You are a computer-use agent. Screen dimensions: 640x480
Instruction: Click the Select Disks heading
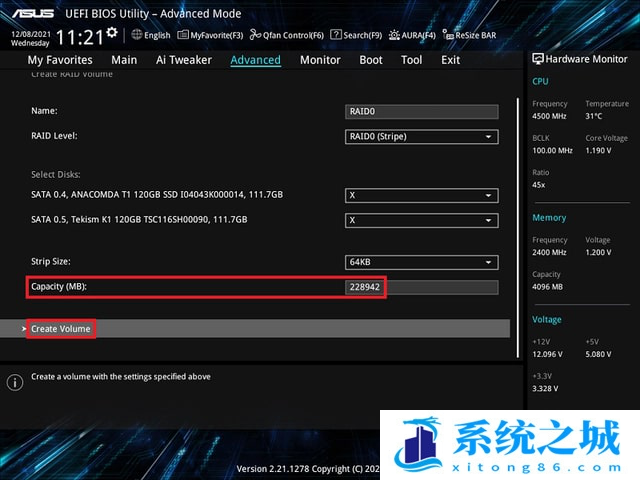pos(56,175)
